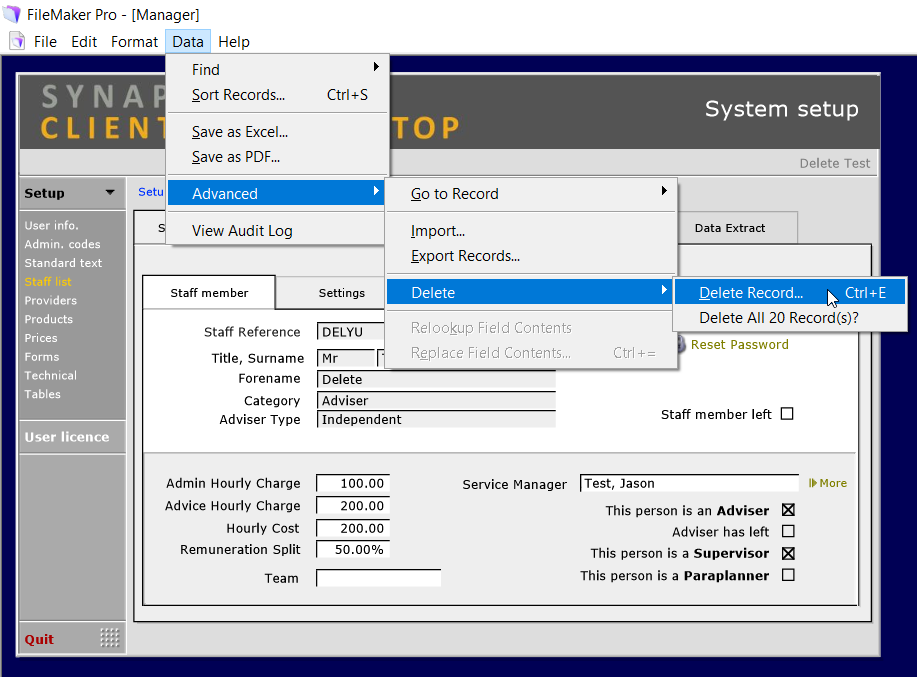Image resolution: width=917 pixels, height=677 pixels.
Task: Open Admin. codes in sidebar
Action: tap(63, 244)
